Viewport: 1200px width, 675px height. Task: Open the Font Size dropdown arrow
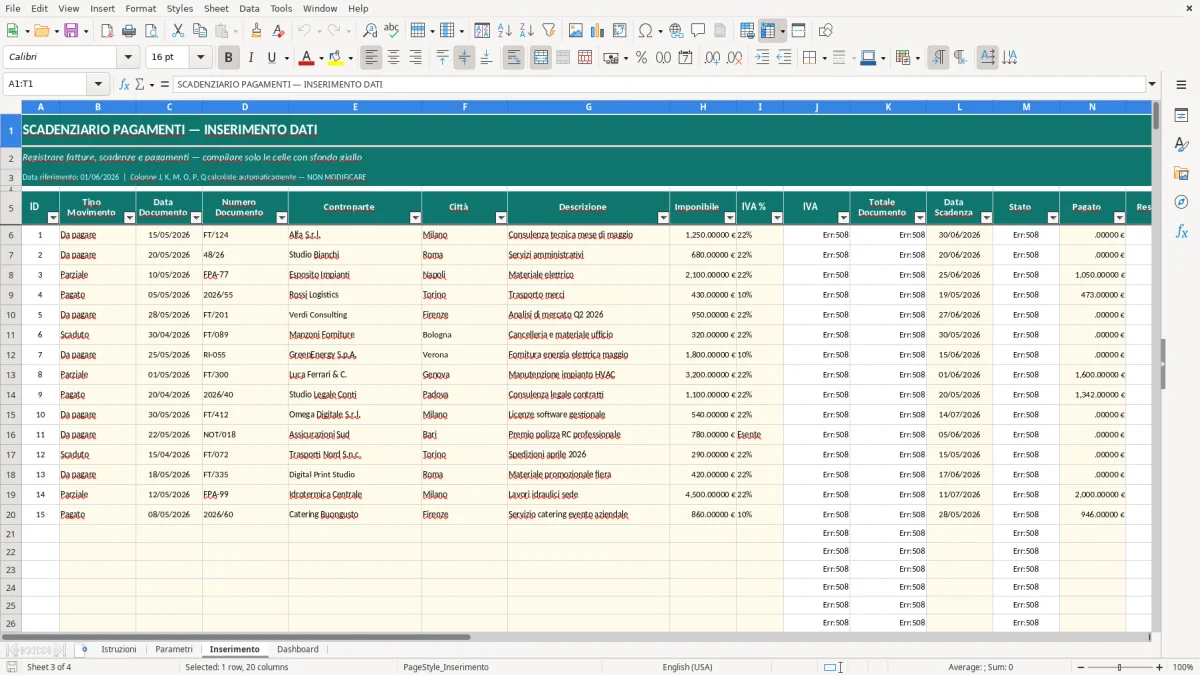click(x=201, y=58)
